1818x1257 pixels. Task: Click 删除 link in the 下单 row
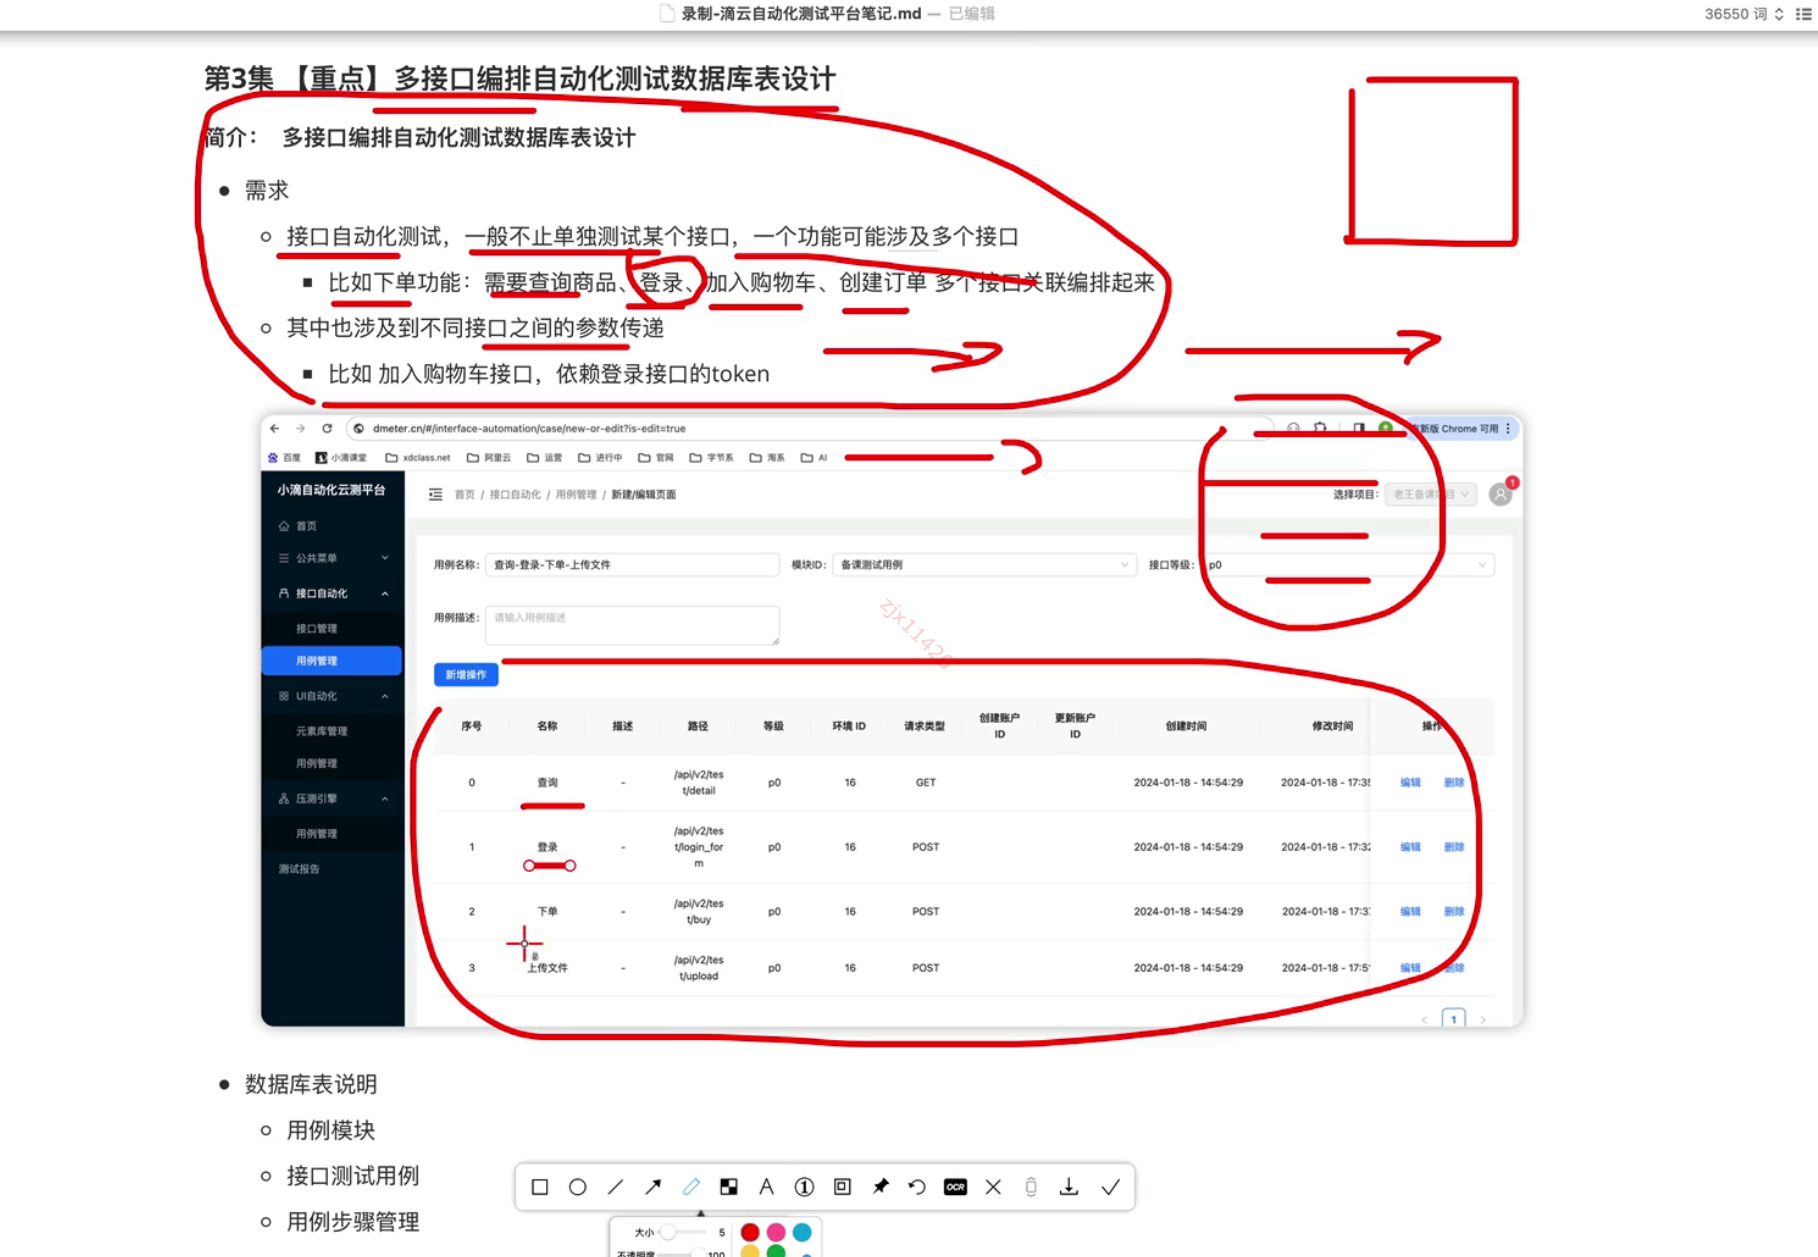tap(1454, 912)
